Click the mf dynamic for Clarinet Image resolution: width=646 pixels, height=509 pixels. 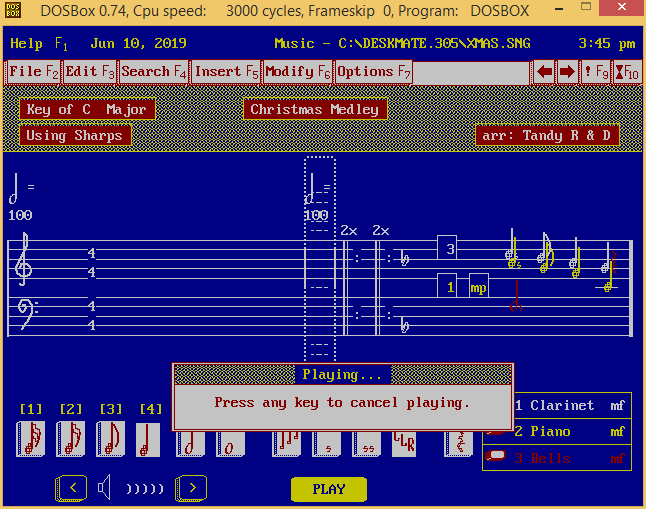pos(617,406)
